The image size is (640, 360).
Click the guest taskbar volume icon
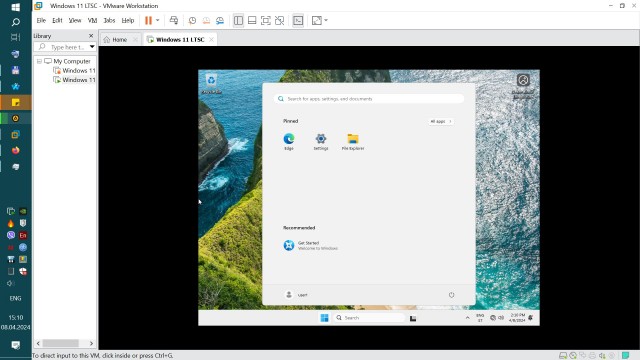[501, 318]
